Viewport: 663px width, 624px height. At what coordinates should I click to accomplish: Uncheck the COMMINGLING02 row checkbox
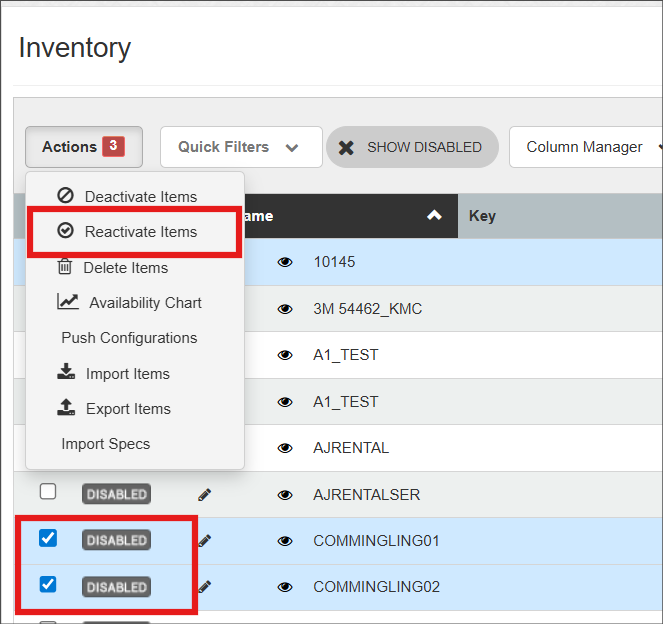48,584
